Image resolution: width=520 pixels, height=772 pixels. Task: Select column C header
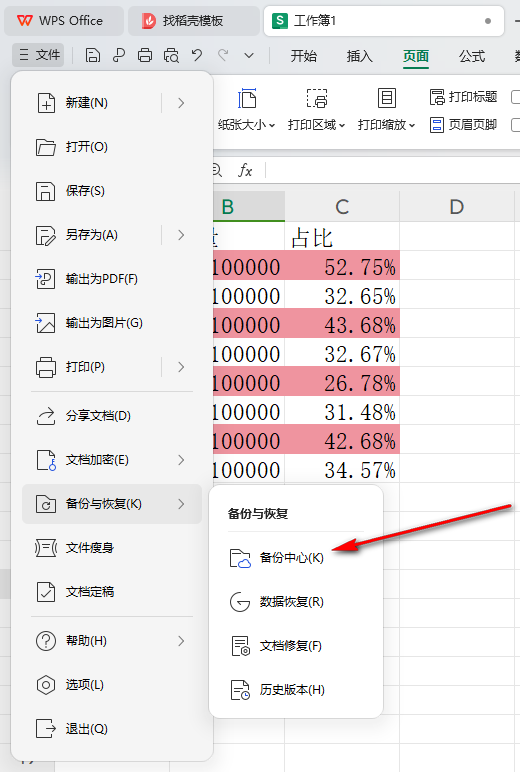click(342, 207)
